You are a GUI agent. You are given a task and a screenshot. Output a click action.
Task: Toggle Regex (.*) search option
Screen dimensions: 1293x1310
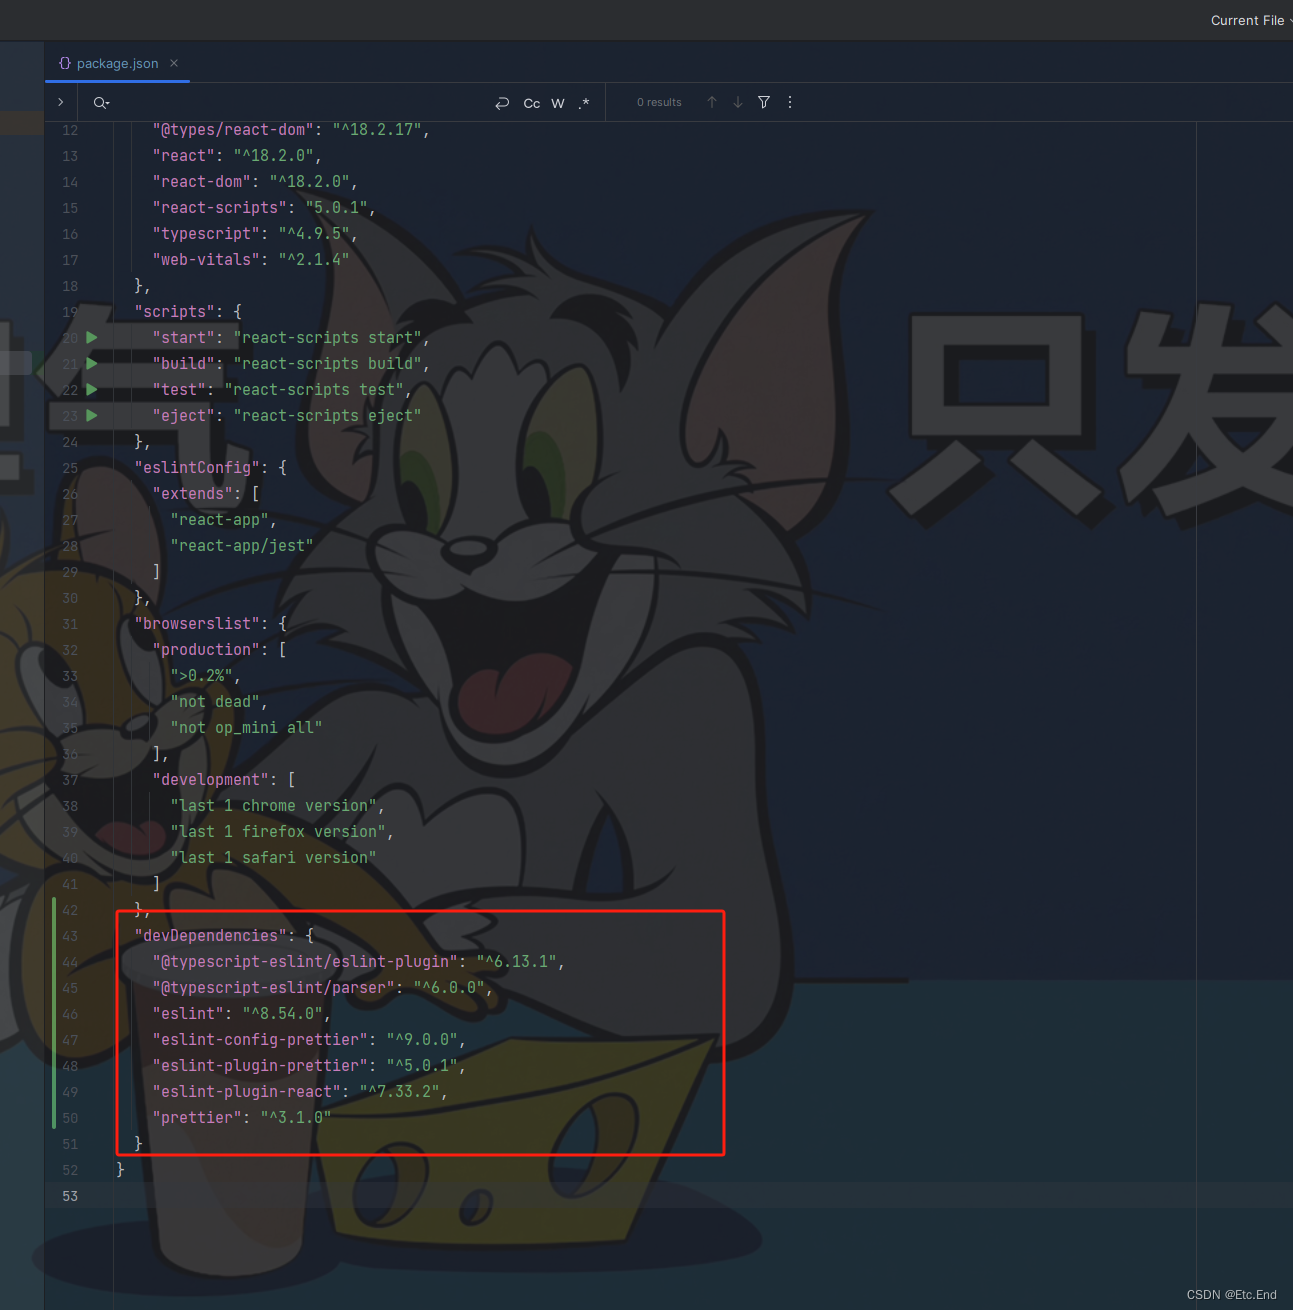tap(584, 103)
